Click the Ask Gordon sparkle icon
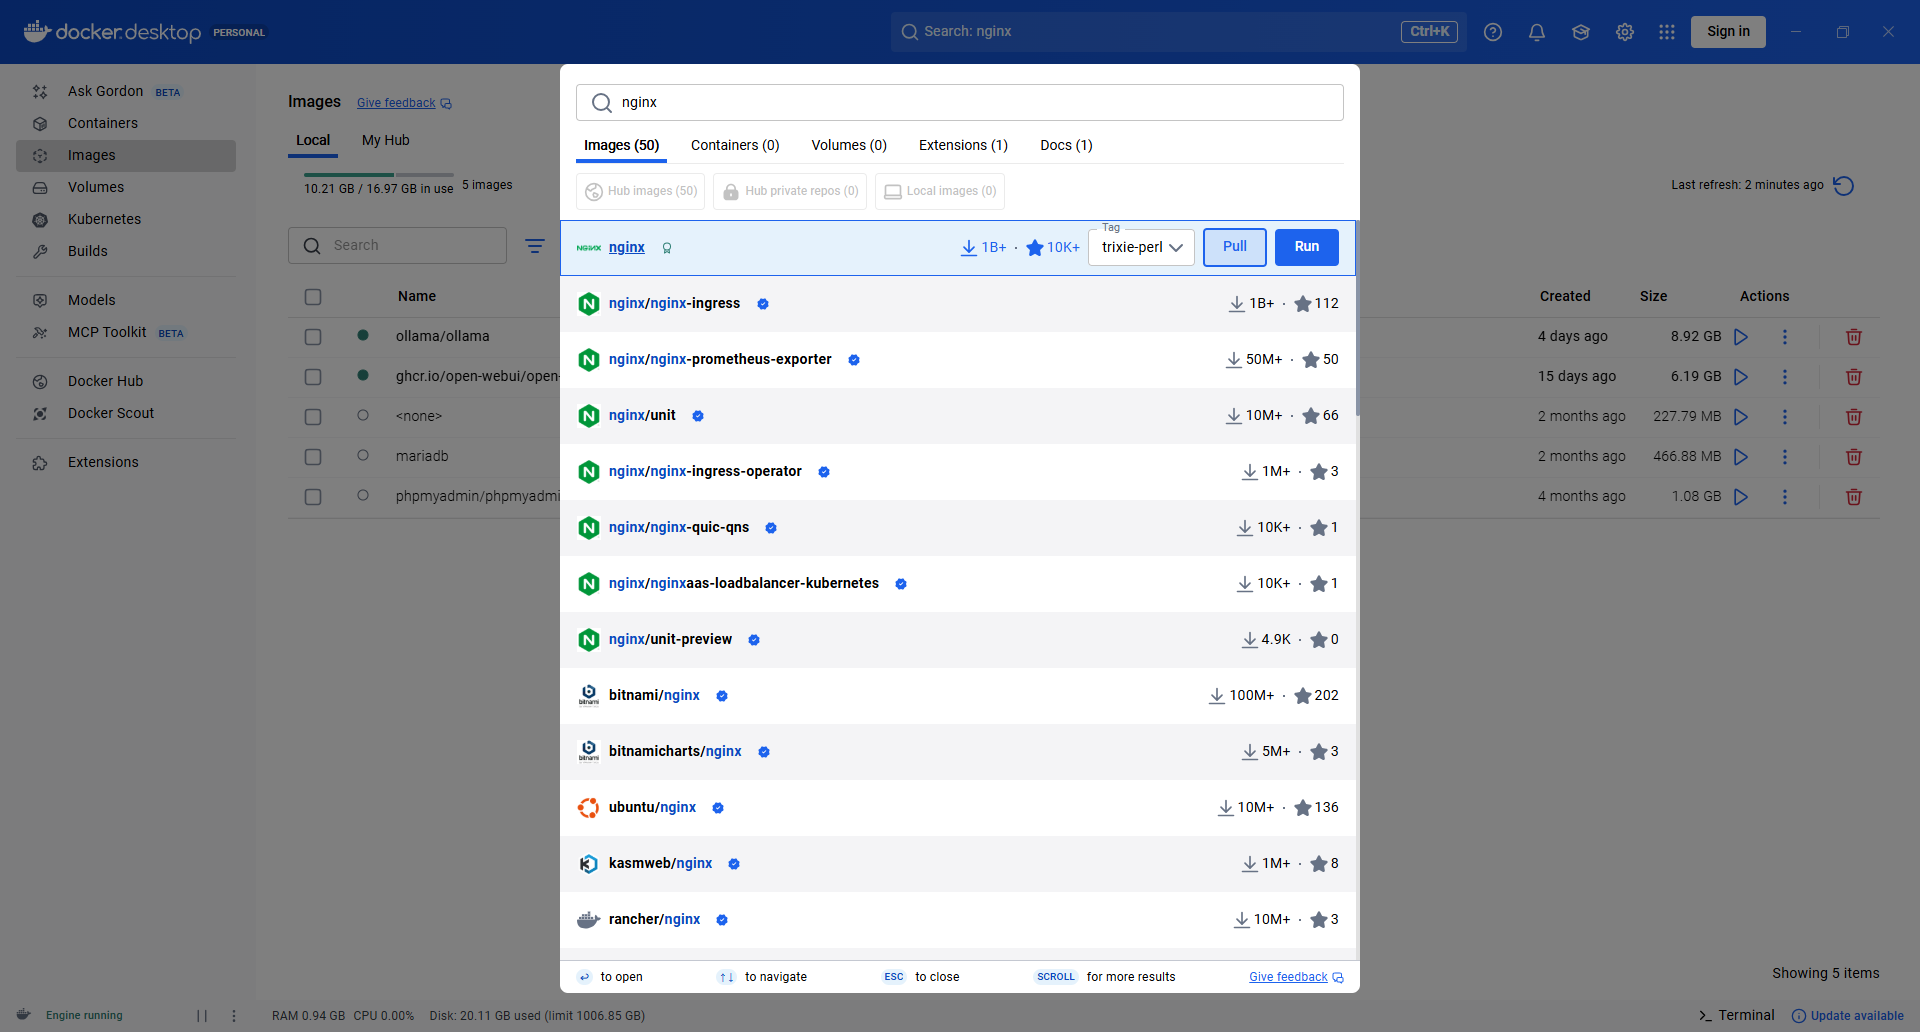 coord(40,92)
